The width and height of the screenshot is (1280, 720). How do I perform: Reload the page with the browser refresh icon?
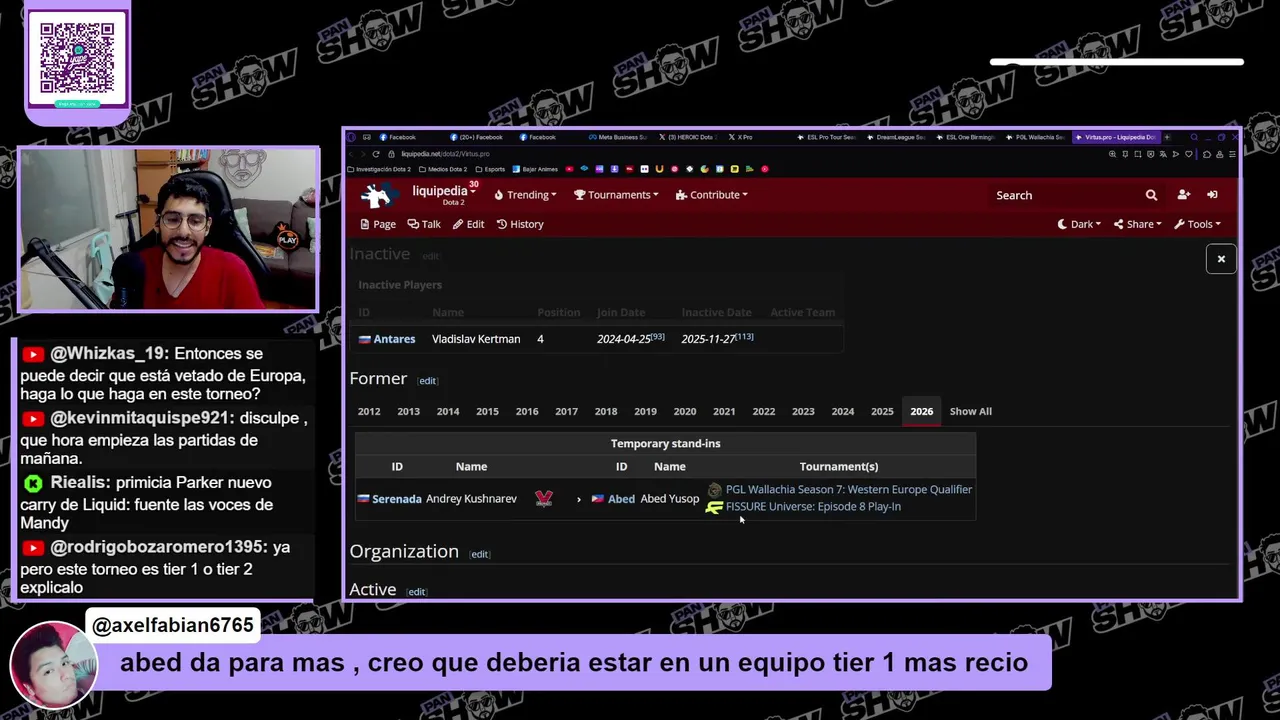(376, 154)
